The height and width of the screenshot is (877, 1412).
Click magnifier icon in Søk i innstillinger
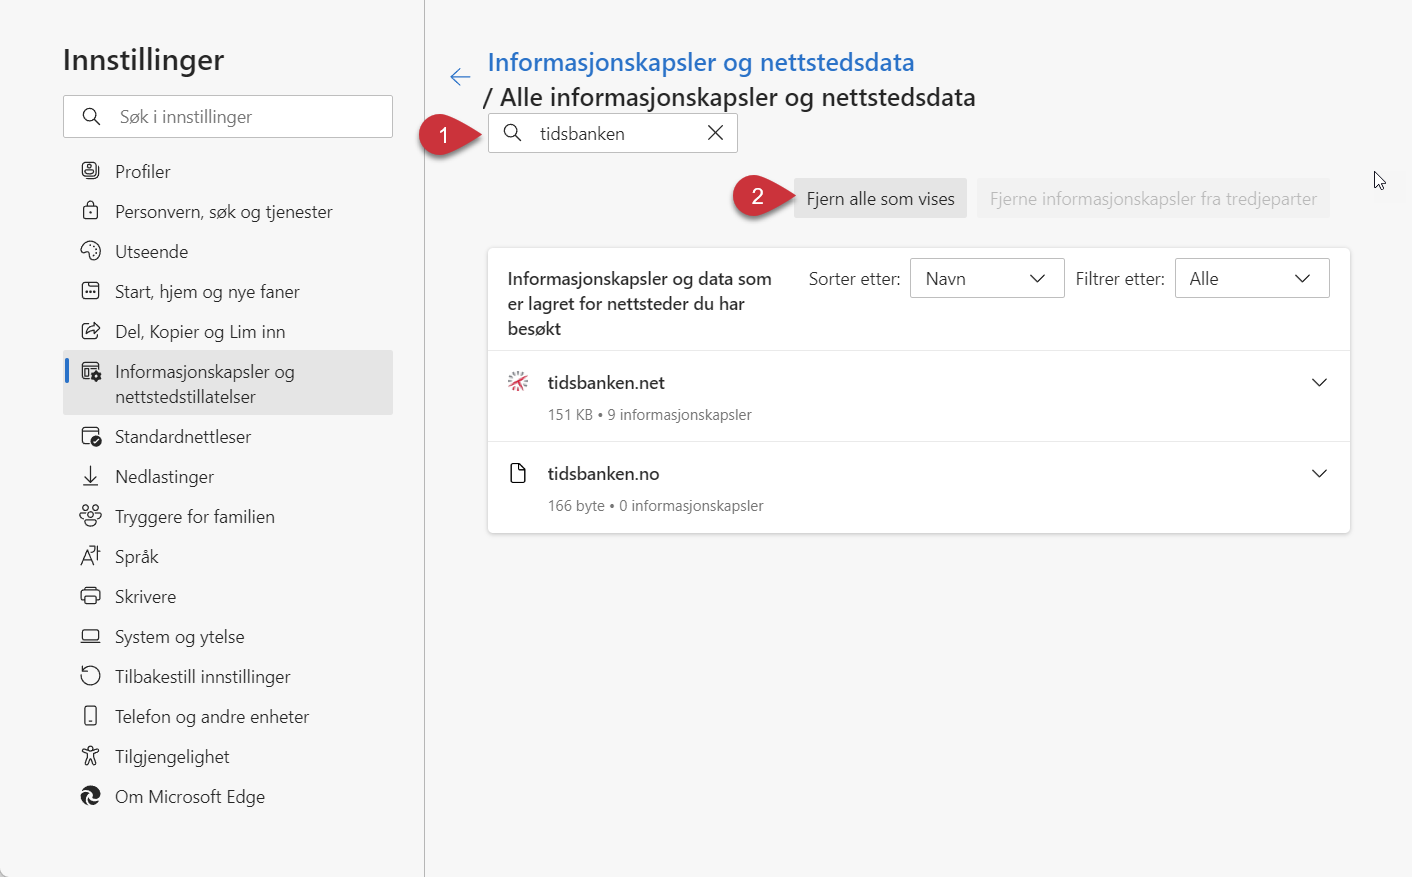[91, 117]
